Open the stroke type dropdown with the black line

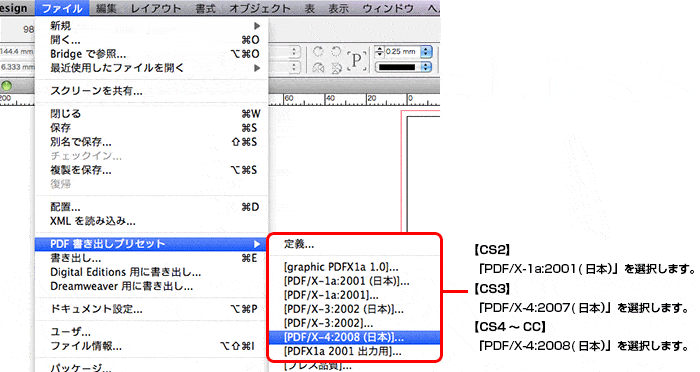[426, 67]
